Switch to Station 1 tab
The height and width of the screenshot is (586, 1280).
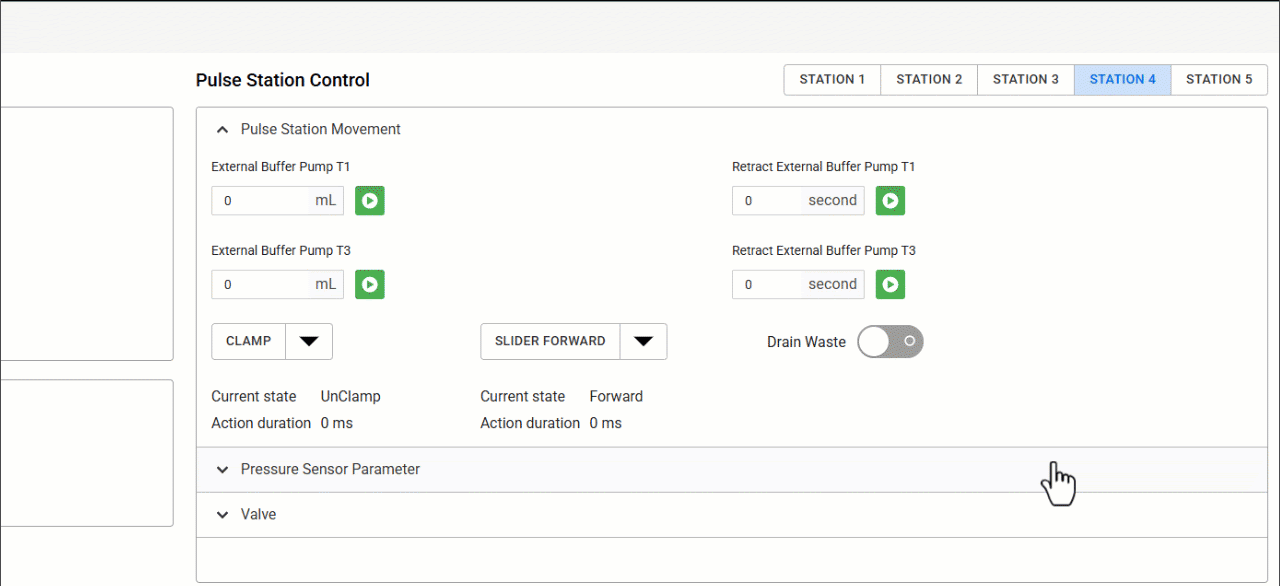point(832,80)
